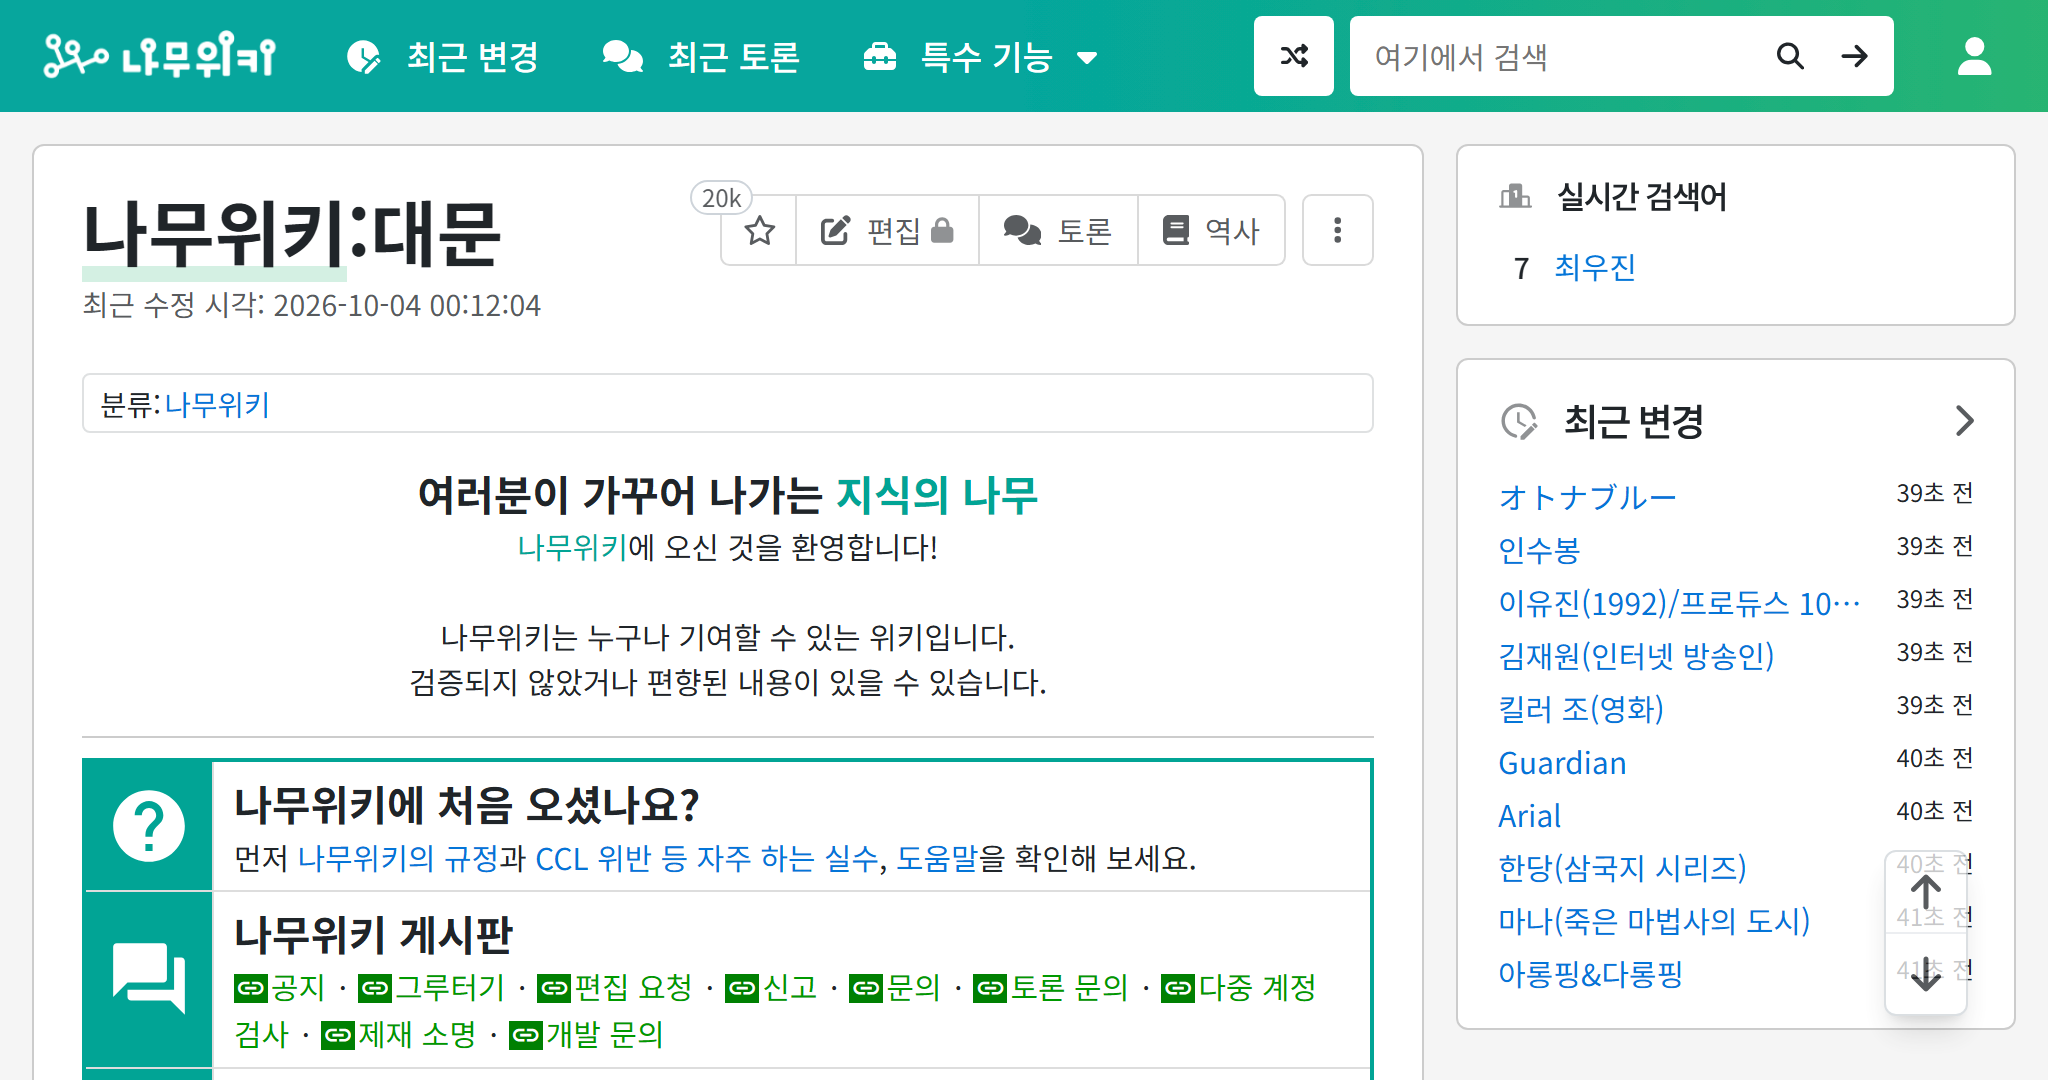
Task: Open the 토론 discussion button
Action: 1058,231
